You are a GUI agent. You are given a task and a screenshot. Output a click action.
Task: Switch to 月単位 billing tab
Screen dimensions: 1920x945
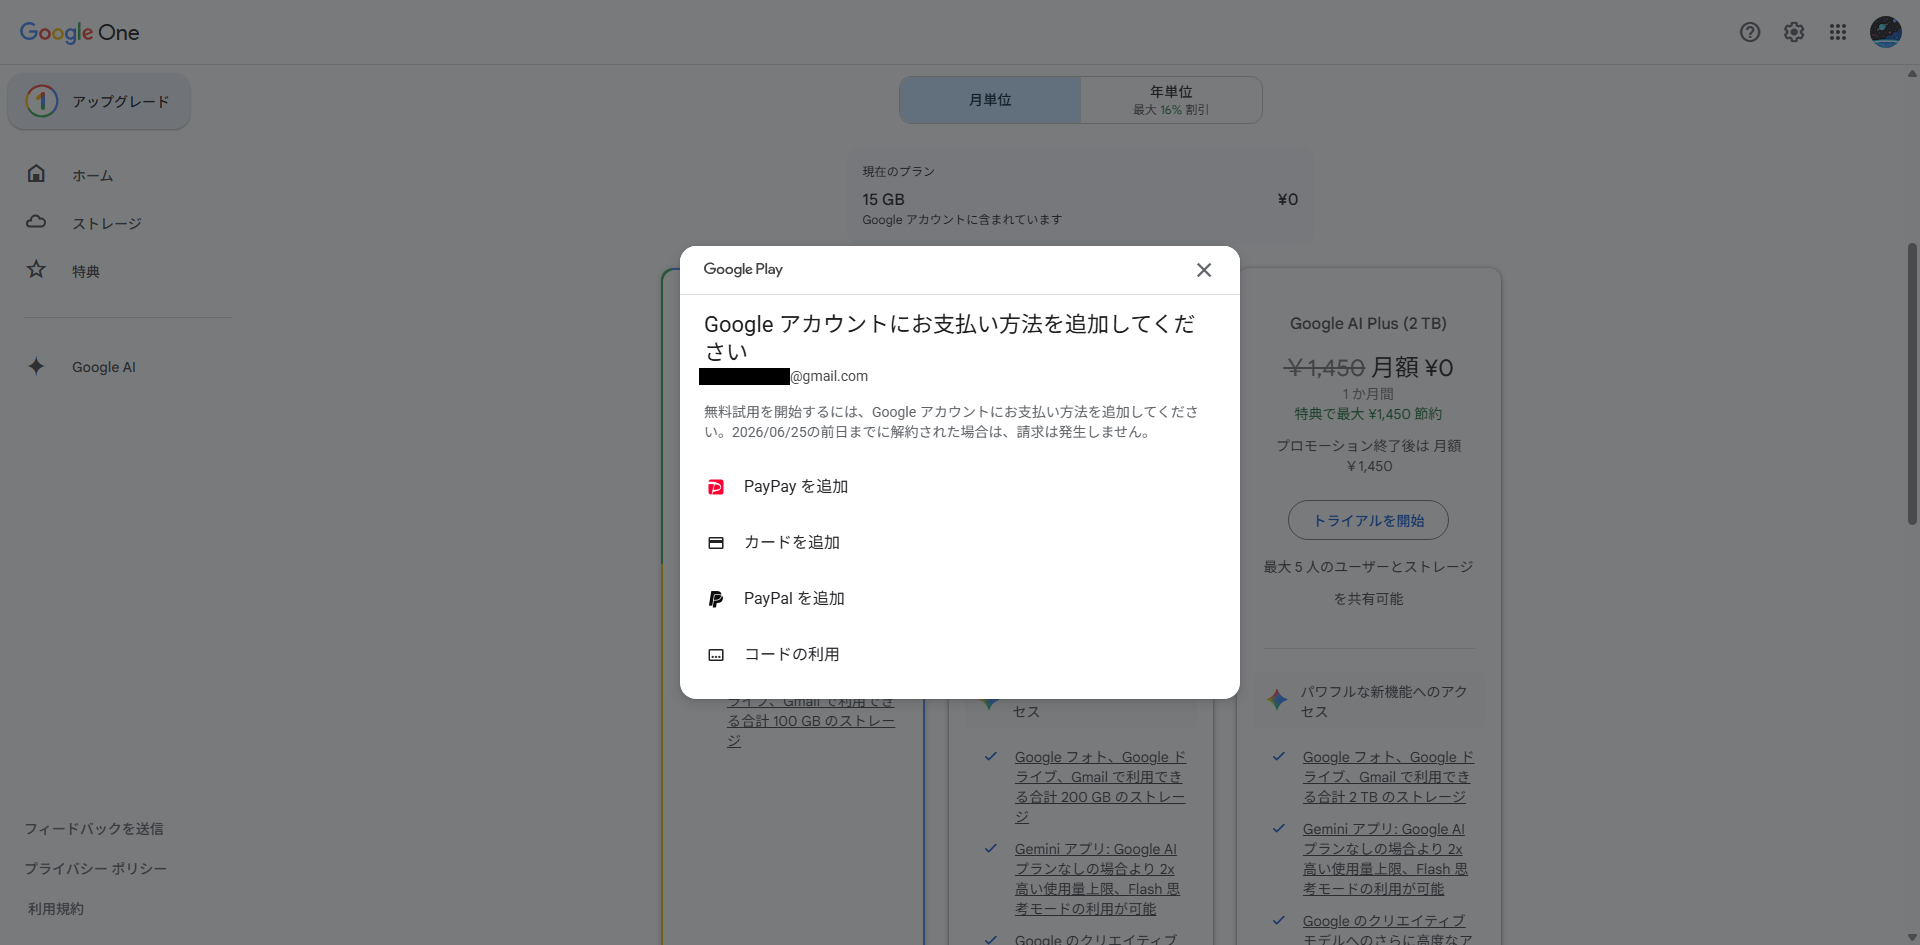990,100
